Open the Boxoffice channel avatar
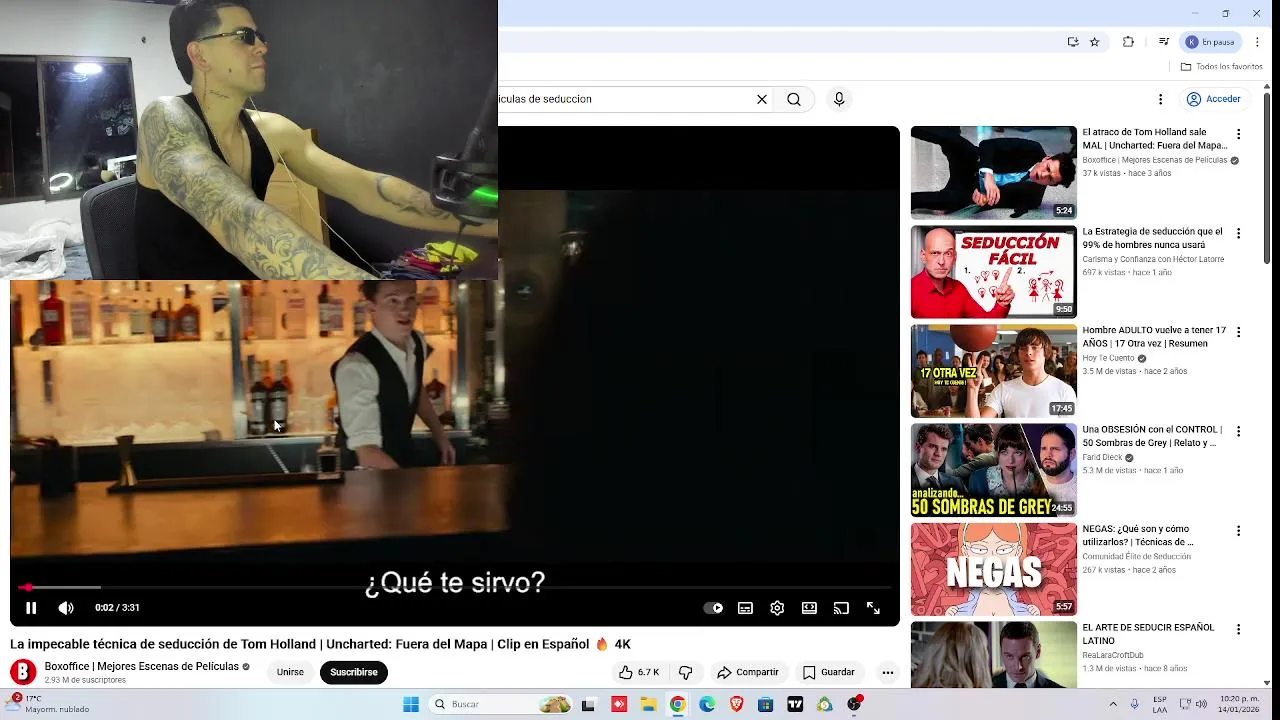Screen dimensions: 1280x720 pyautogui.click(x=23, y=672)
